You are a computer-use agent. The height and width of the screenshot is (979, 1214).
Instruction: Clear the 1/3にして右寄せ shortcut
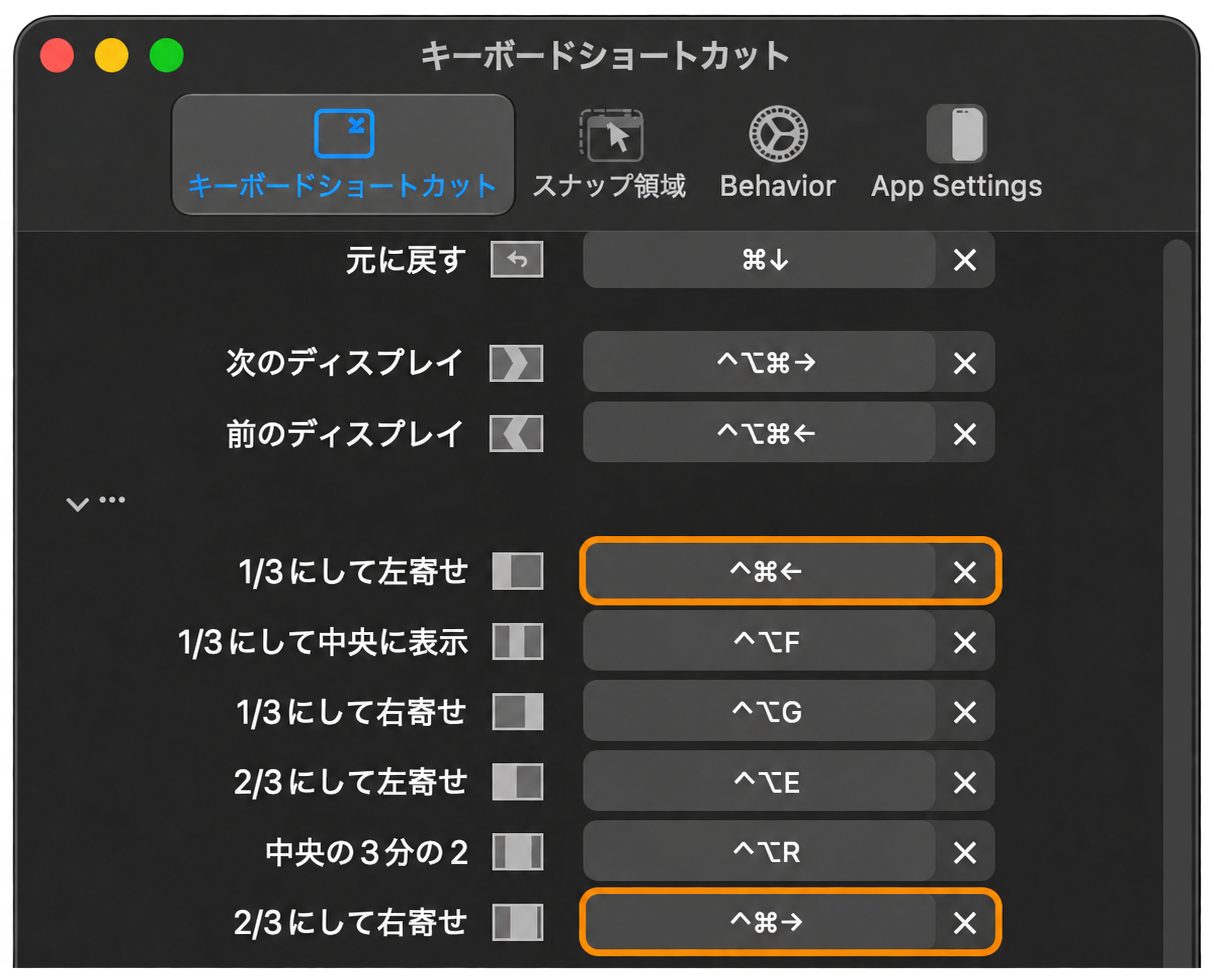click(965, 712)
